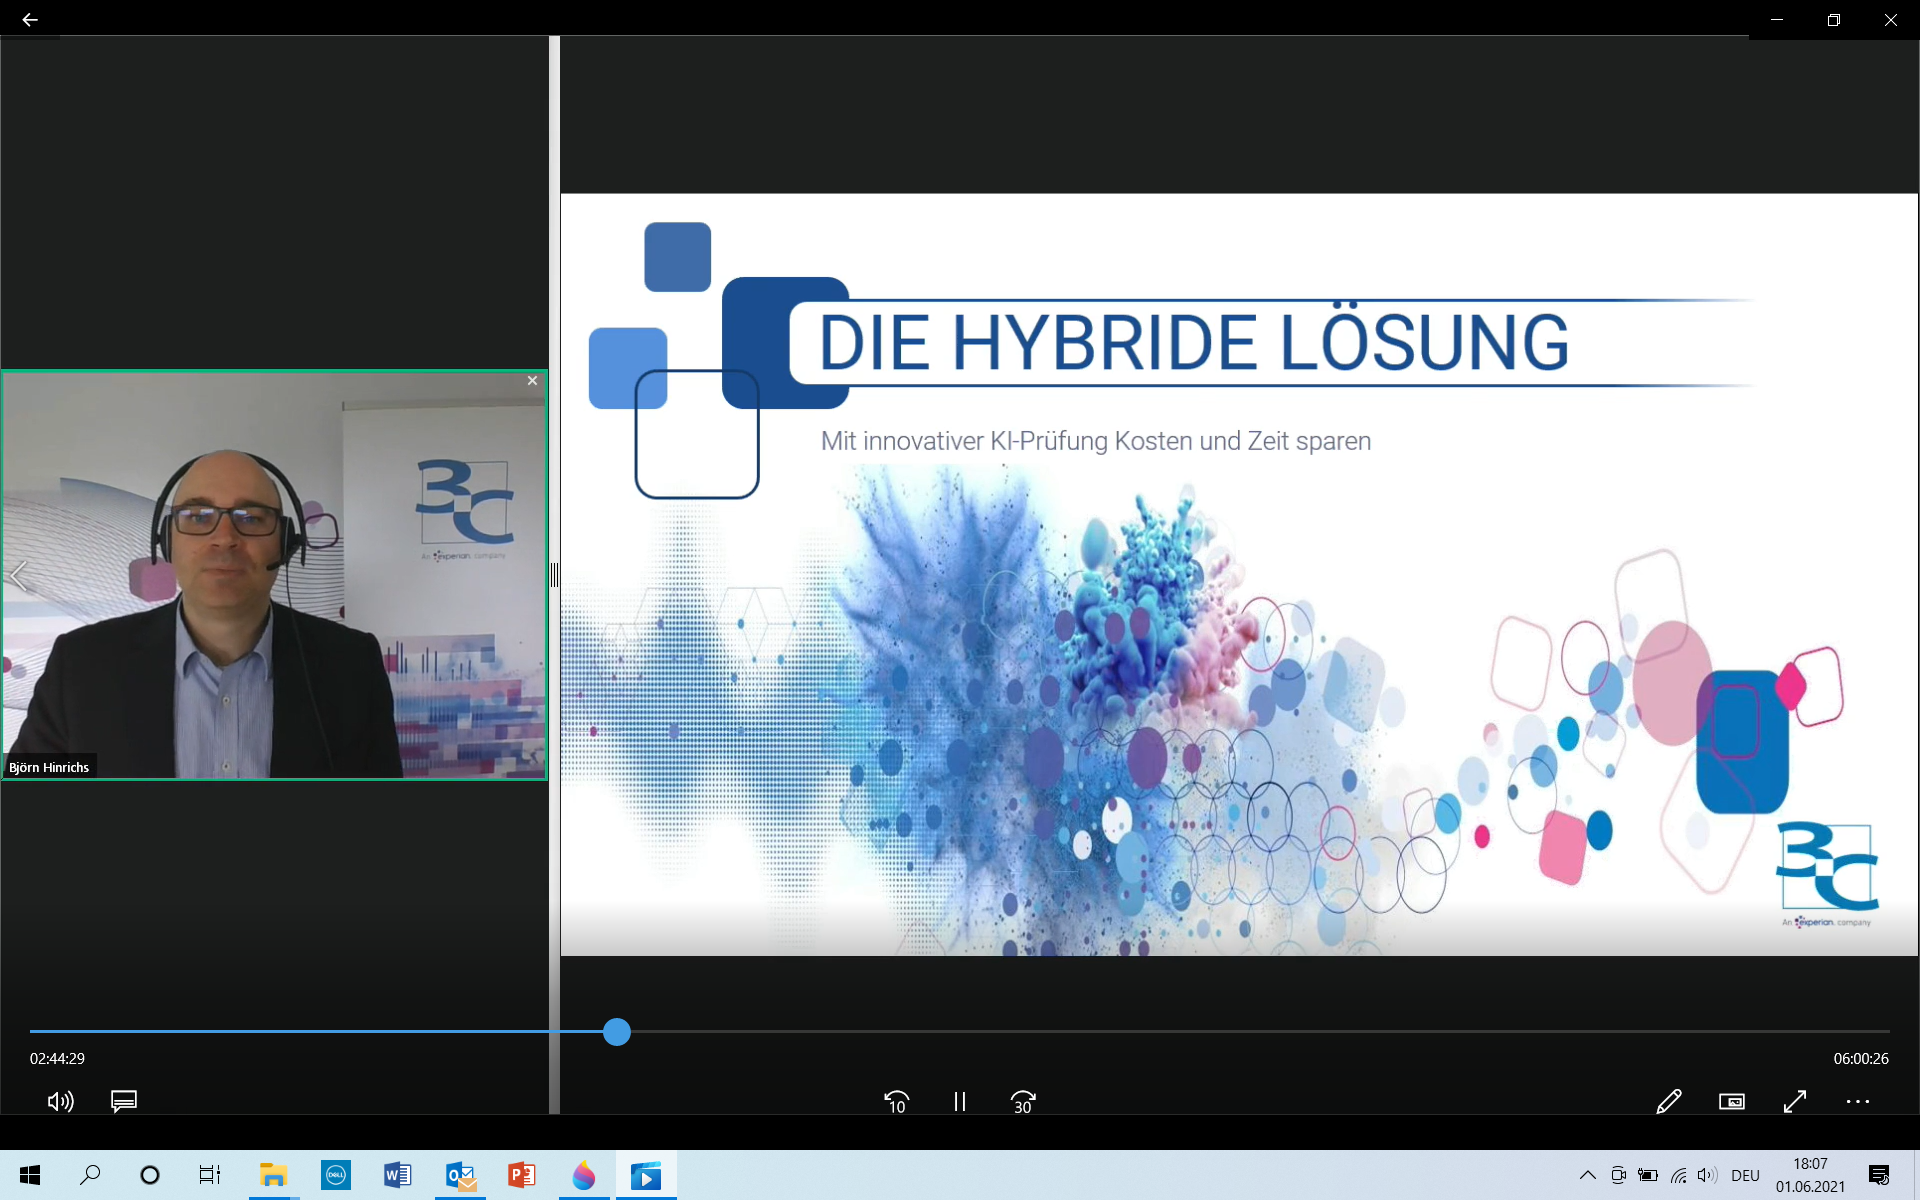Click the previous arrow on webcam tile
This screenshot has height=1200, width=1920.
pyautogui.click(x=19, y=575)
